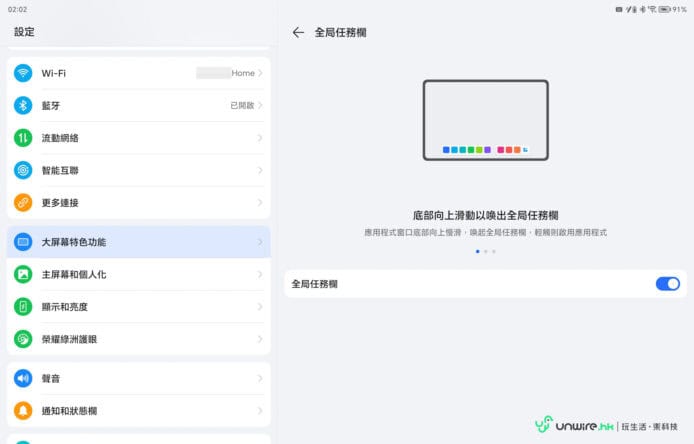
Task: Tap the 主屏幕和個人化 green icon
Action: [23, 274]
